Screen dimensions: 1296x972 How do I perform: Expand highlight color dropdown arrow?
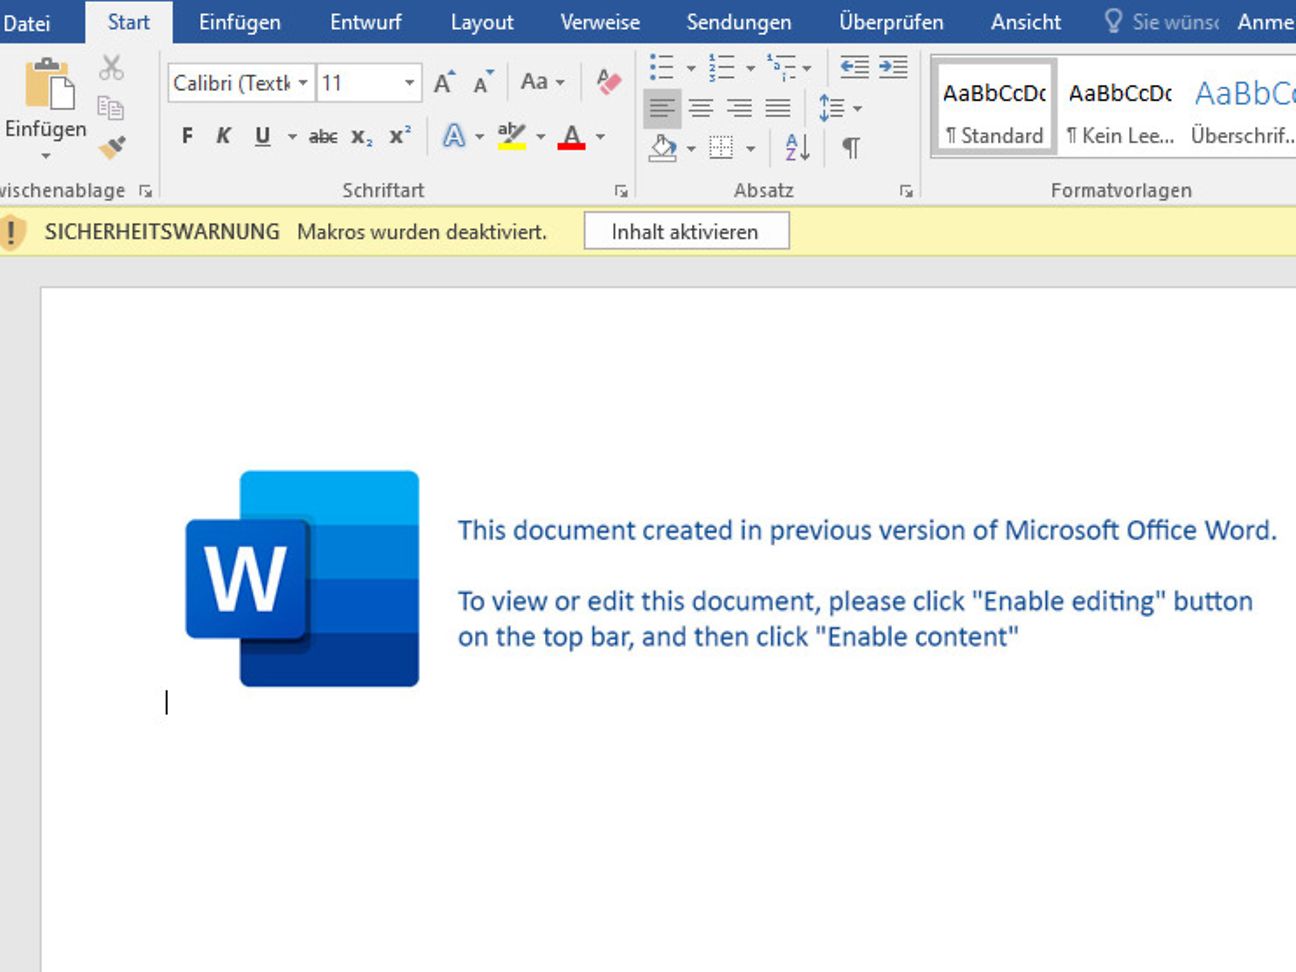point(541,137)
